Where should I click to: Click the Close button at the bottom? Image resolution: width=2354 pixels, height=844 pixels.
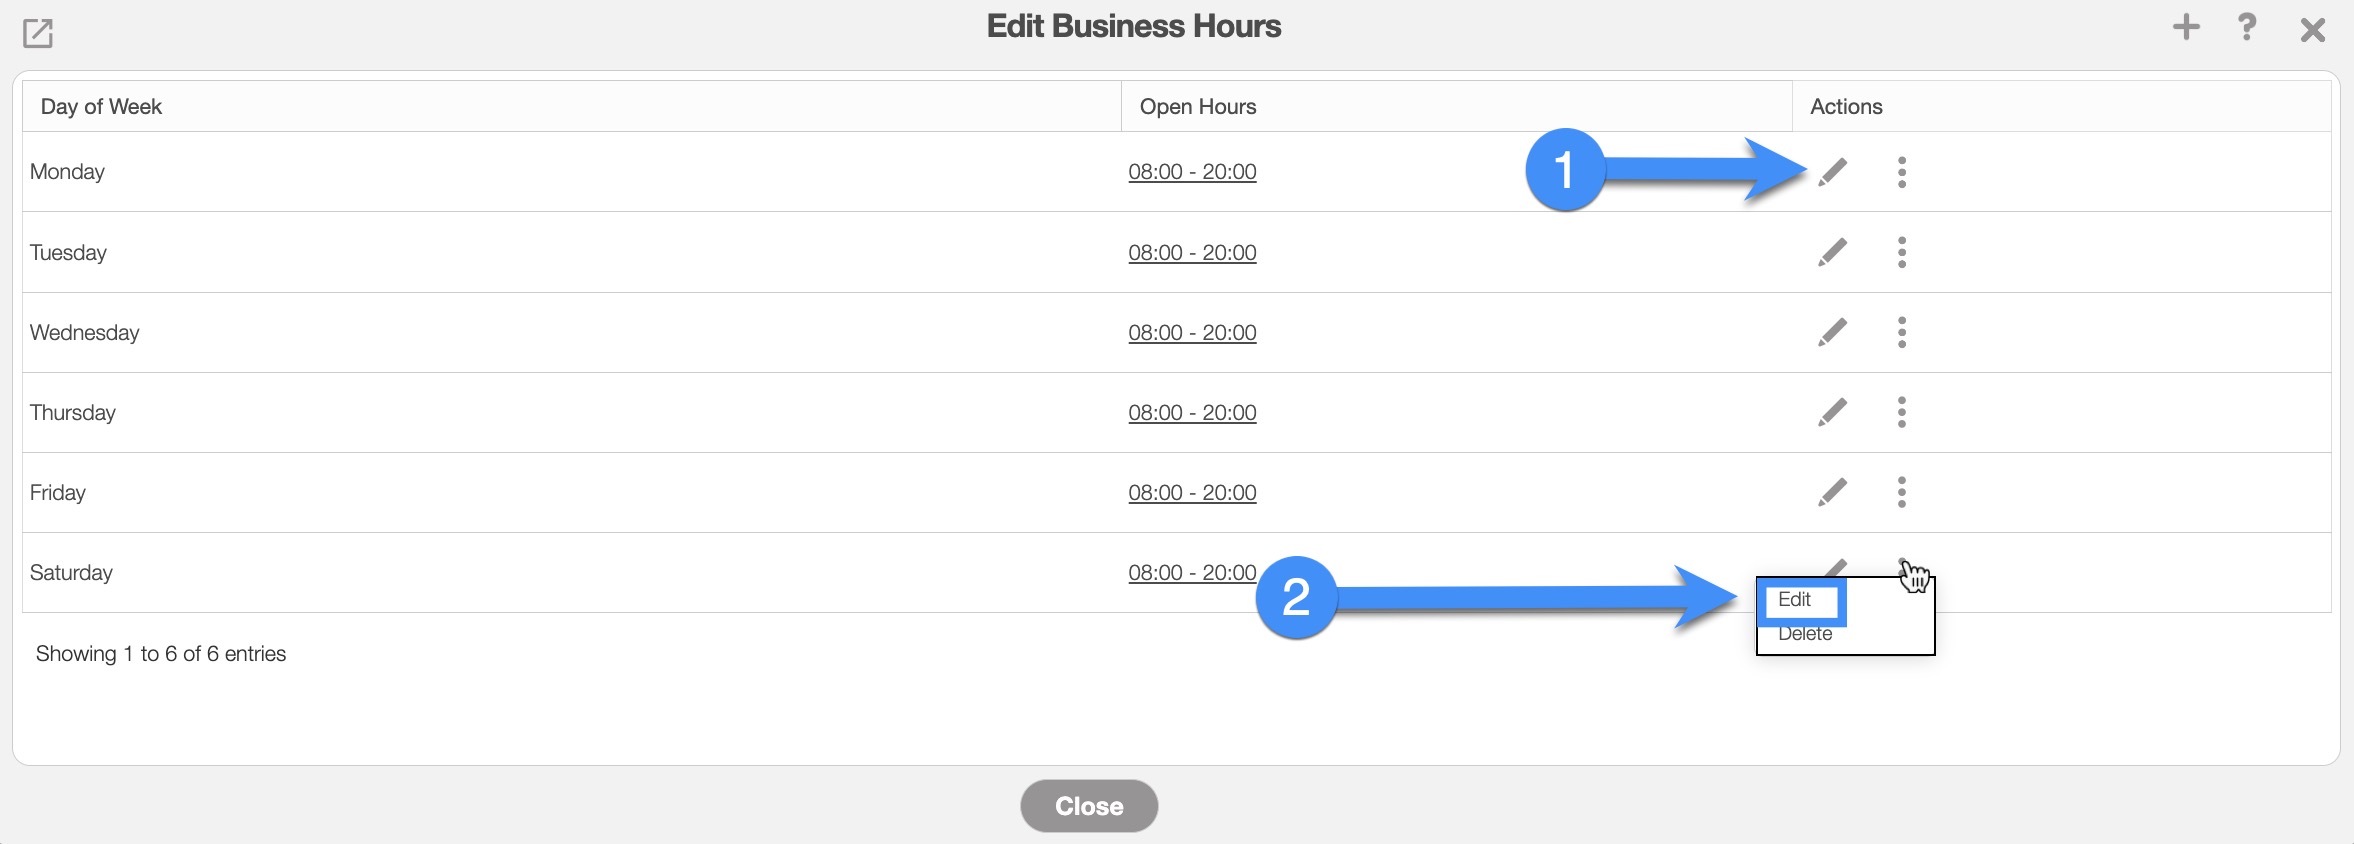(x=1089, y=806)
